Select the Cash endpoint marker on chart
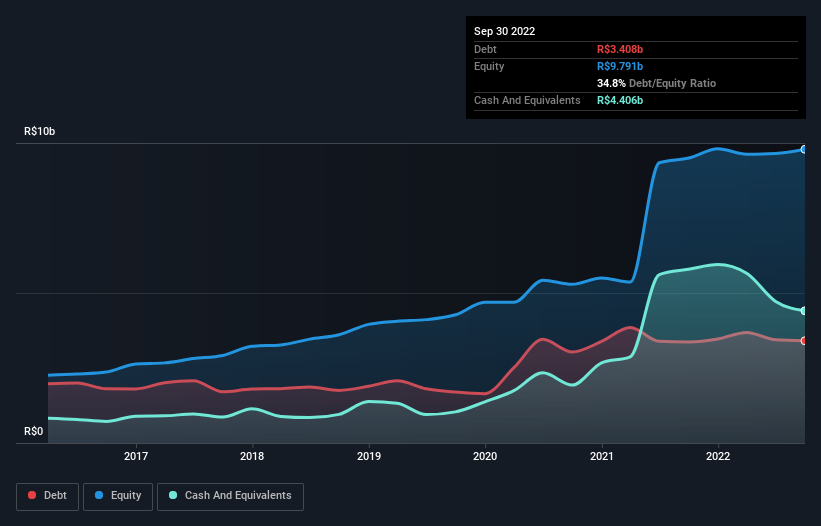This screenshot has height=526, width=821. tap(804, 311)
